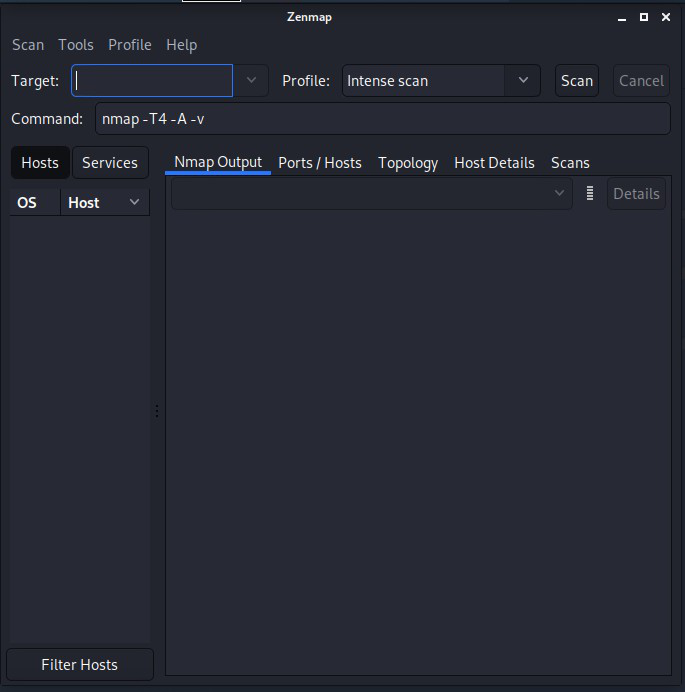685x692 pixels.
Task: Click into the Target input field
Action: tap(152, 81)
